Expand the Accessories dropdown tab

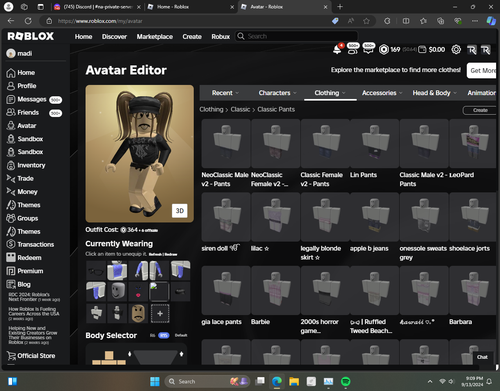pos(382,93)
